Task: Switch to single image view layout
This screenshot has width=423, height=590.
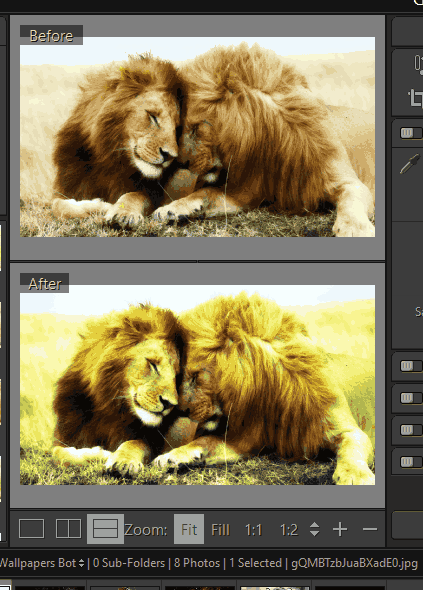Action: [32, 529]
